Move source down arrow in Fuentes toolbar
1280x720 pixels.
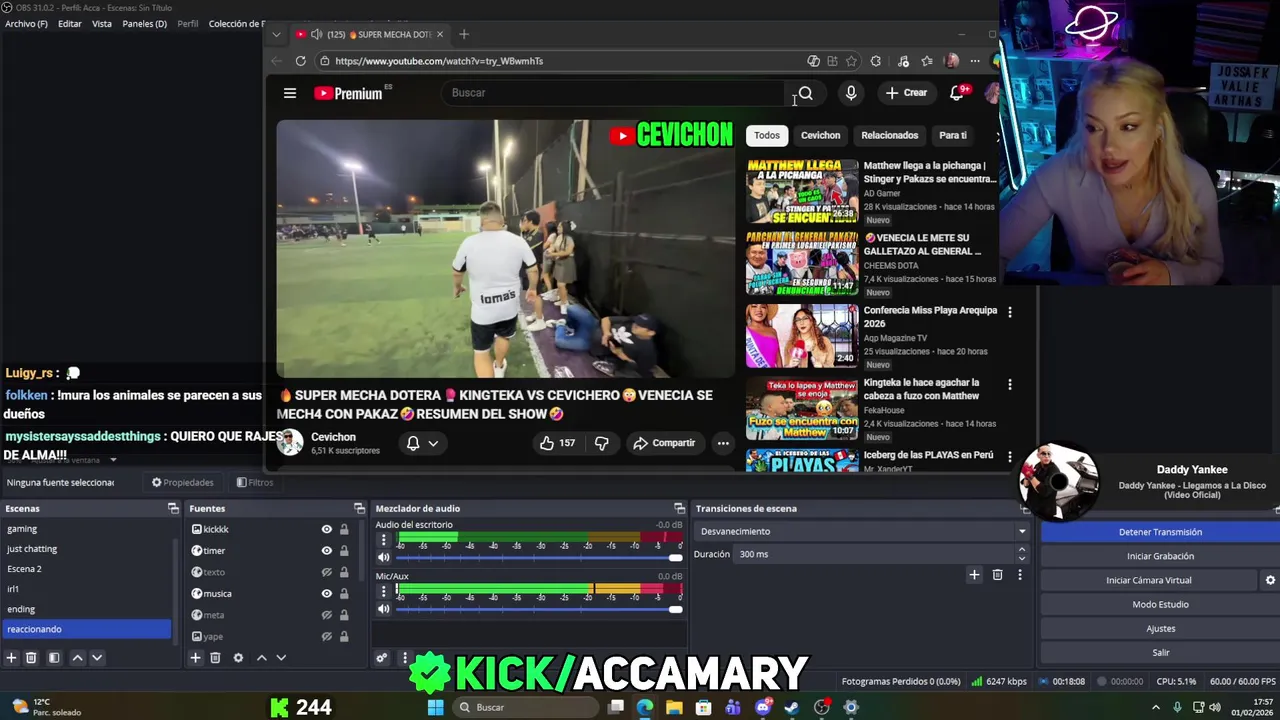point(281,658)
